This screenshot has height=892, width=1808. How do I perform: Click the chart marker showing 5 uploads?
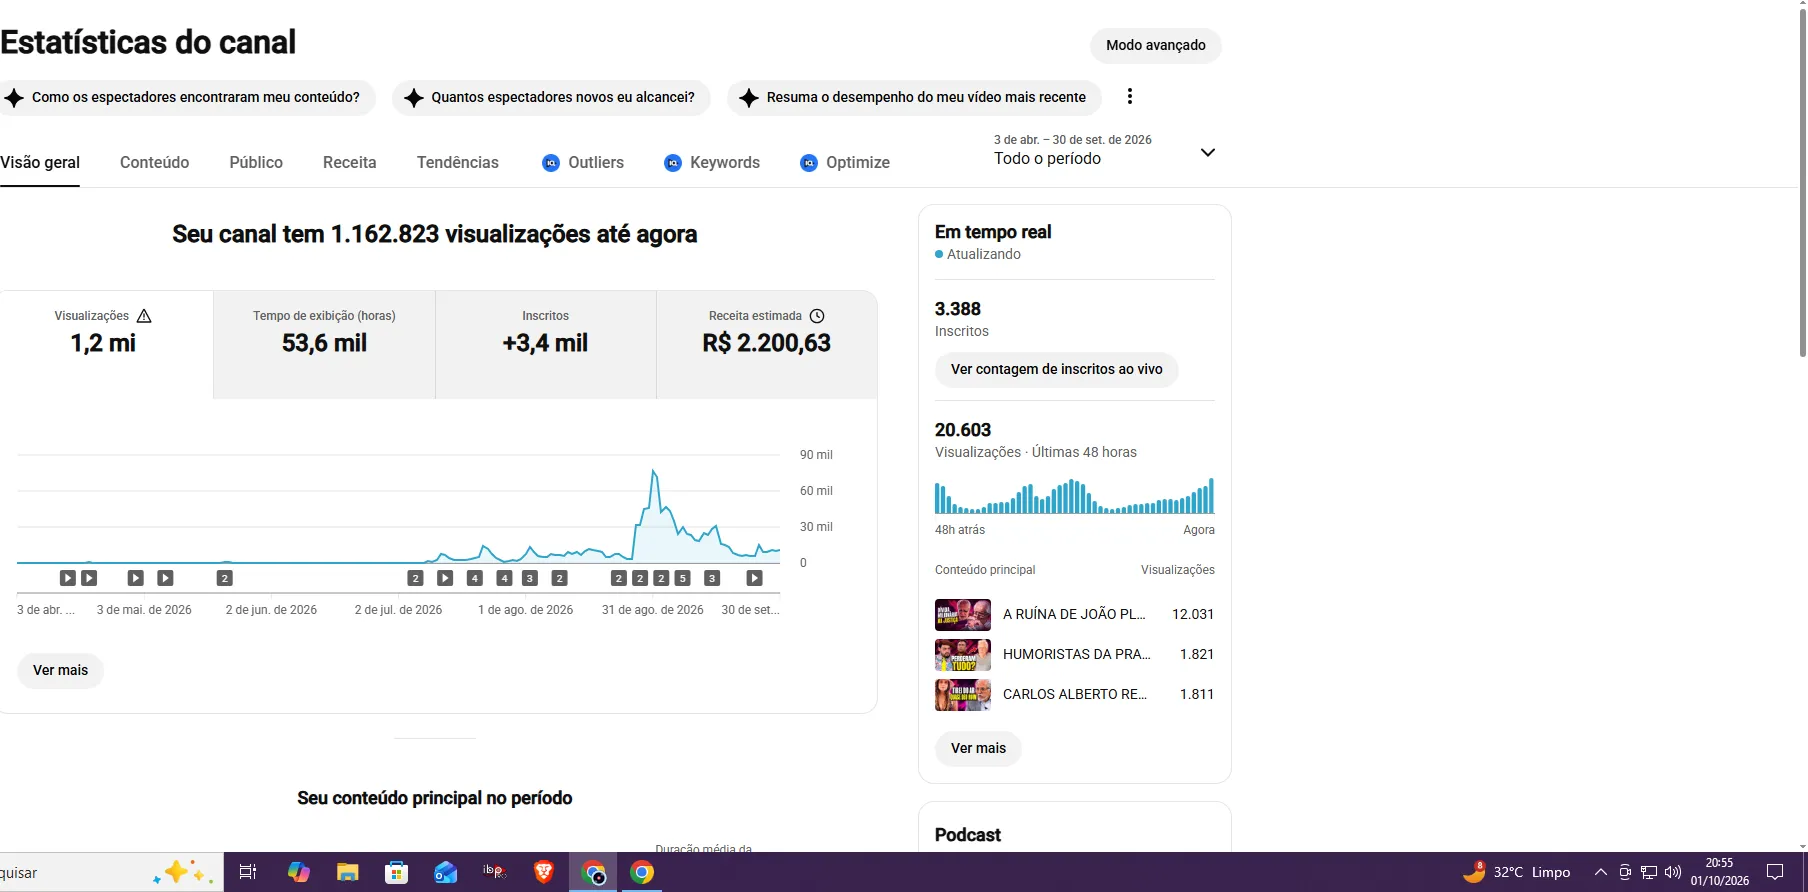(682, 578)
